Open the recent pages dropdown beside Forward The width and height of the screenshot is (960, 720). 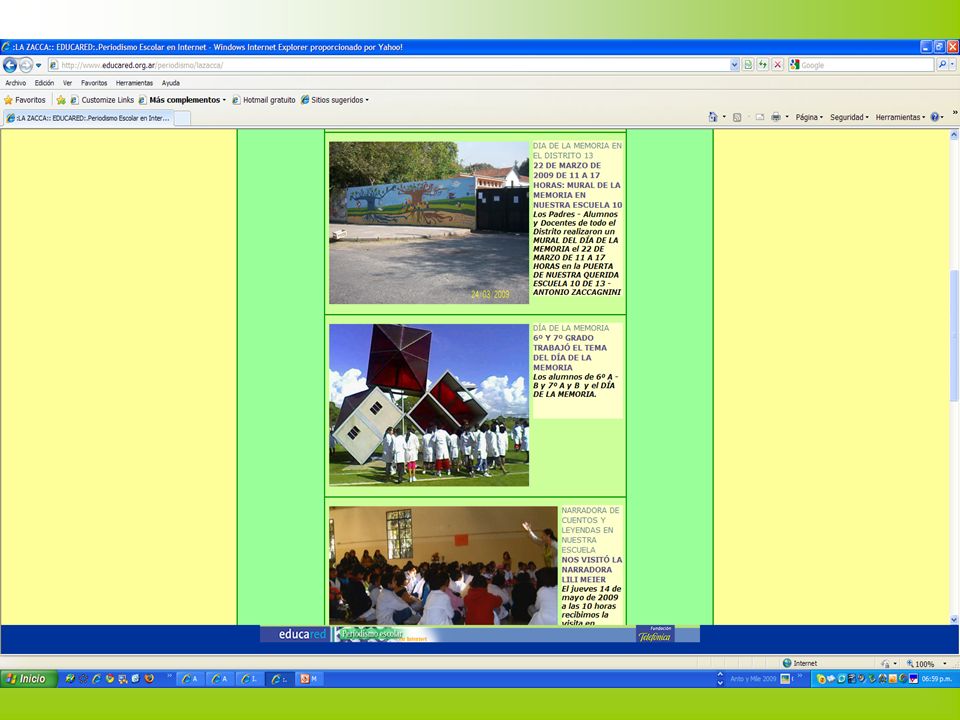pos(39,65)
